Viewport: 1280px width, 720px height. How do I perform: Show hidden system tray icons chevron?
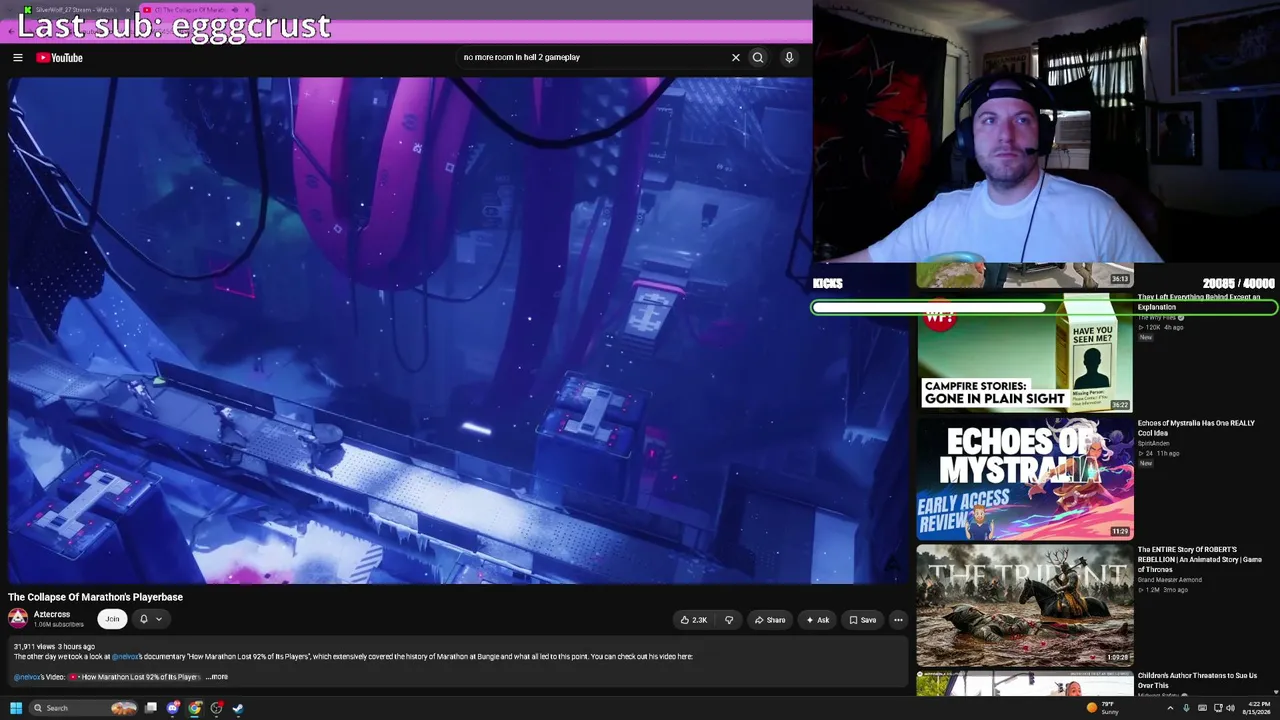[x=1170, y=708]
